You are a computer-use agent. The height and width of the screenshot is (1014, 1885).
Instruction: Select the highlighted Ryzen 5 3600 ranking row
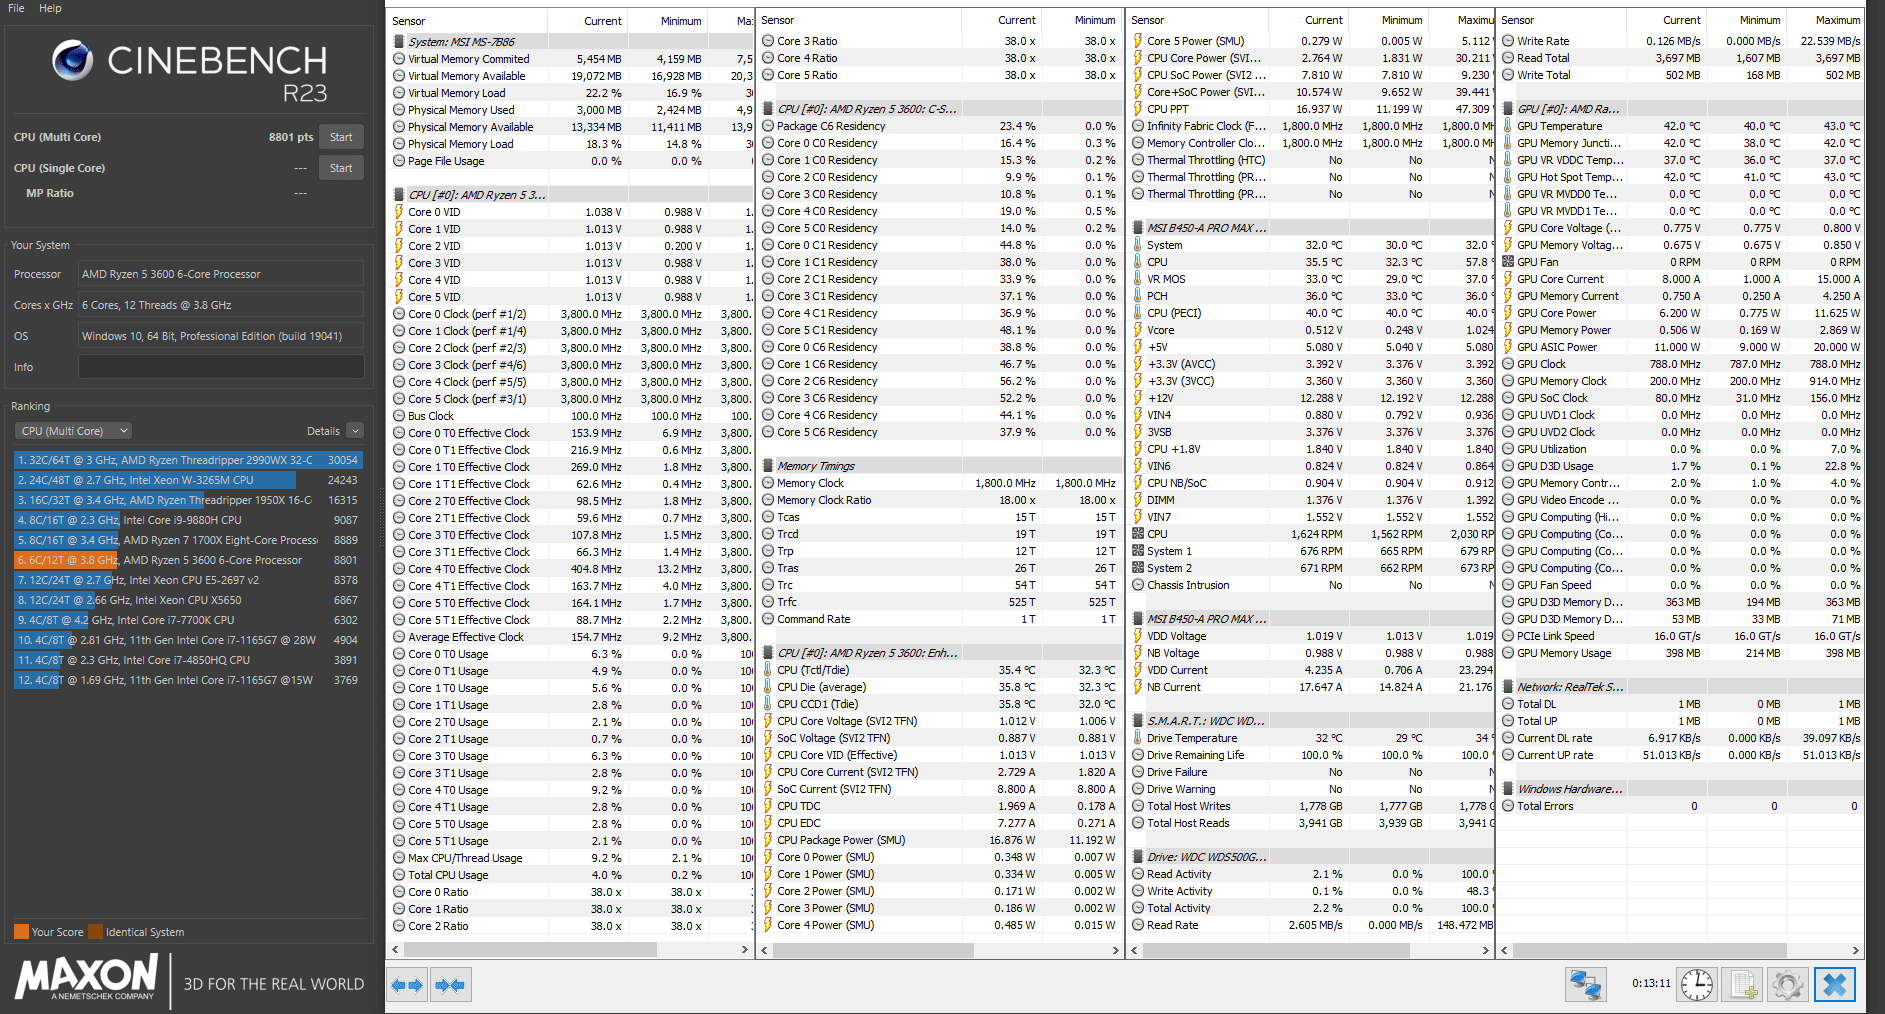(x=188, y=560)
